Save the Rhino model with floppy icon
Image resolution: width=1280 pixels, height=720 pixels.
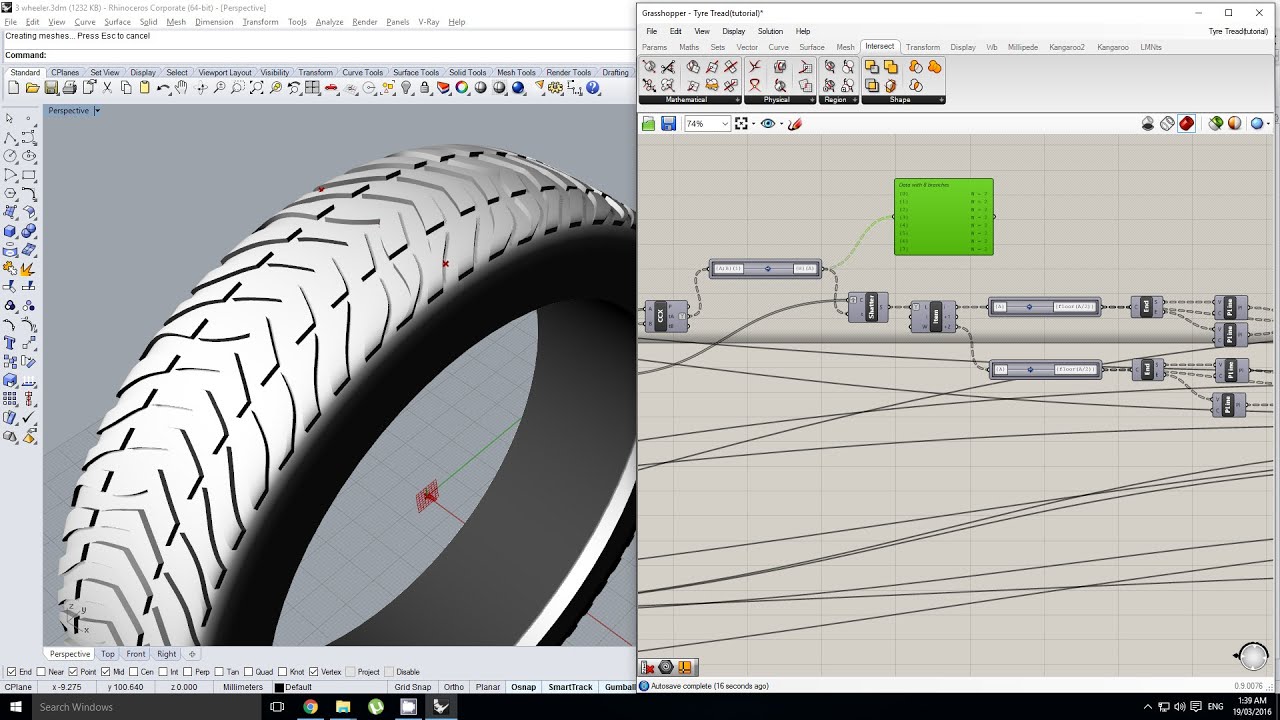pos(50,88)
